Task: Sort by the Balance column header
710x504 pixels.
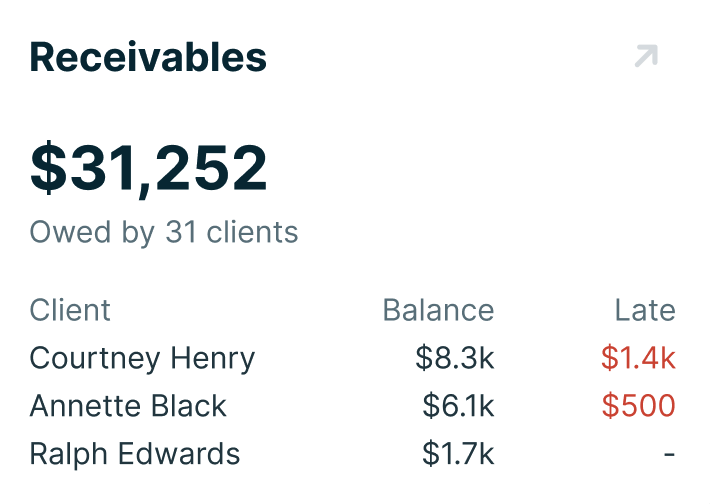Action: pyautogui.click(x=438, y=310)
